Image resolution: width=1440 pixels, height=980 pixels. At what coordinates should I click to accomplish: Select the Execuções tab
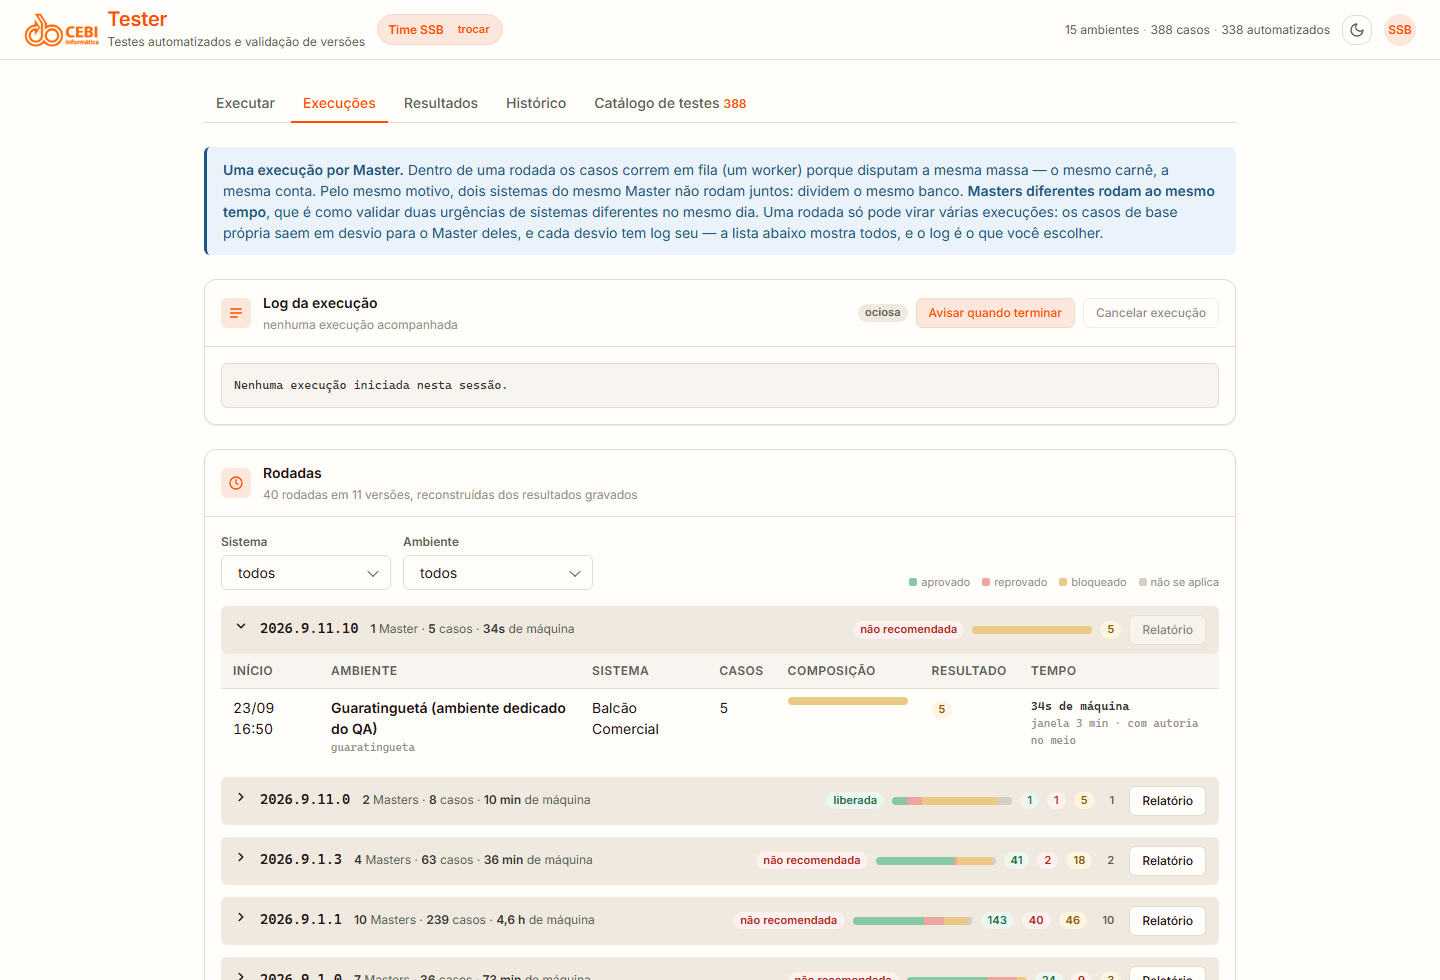(x=339, y=103)
